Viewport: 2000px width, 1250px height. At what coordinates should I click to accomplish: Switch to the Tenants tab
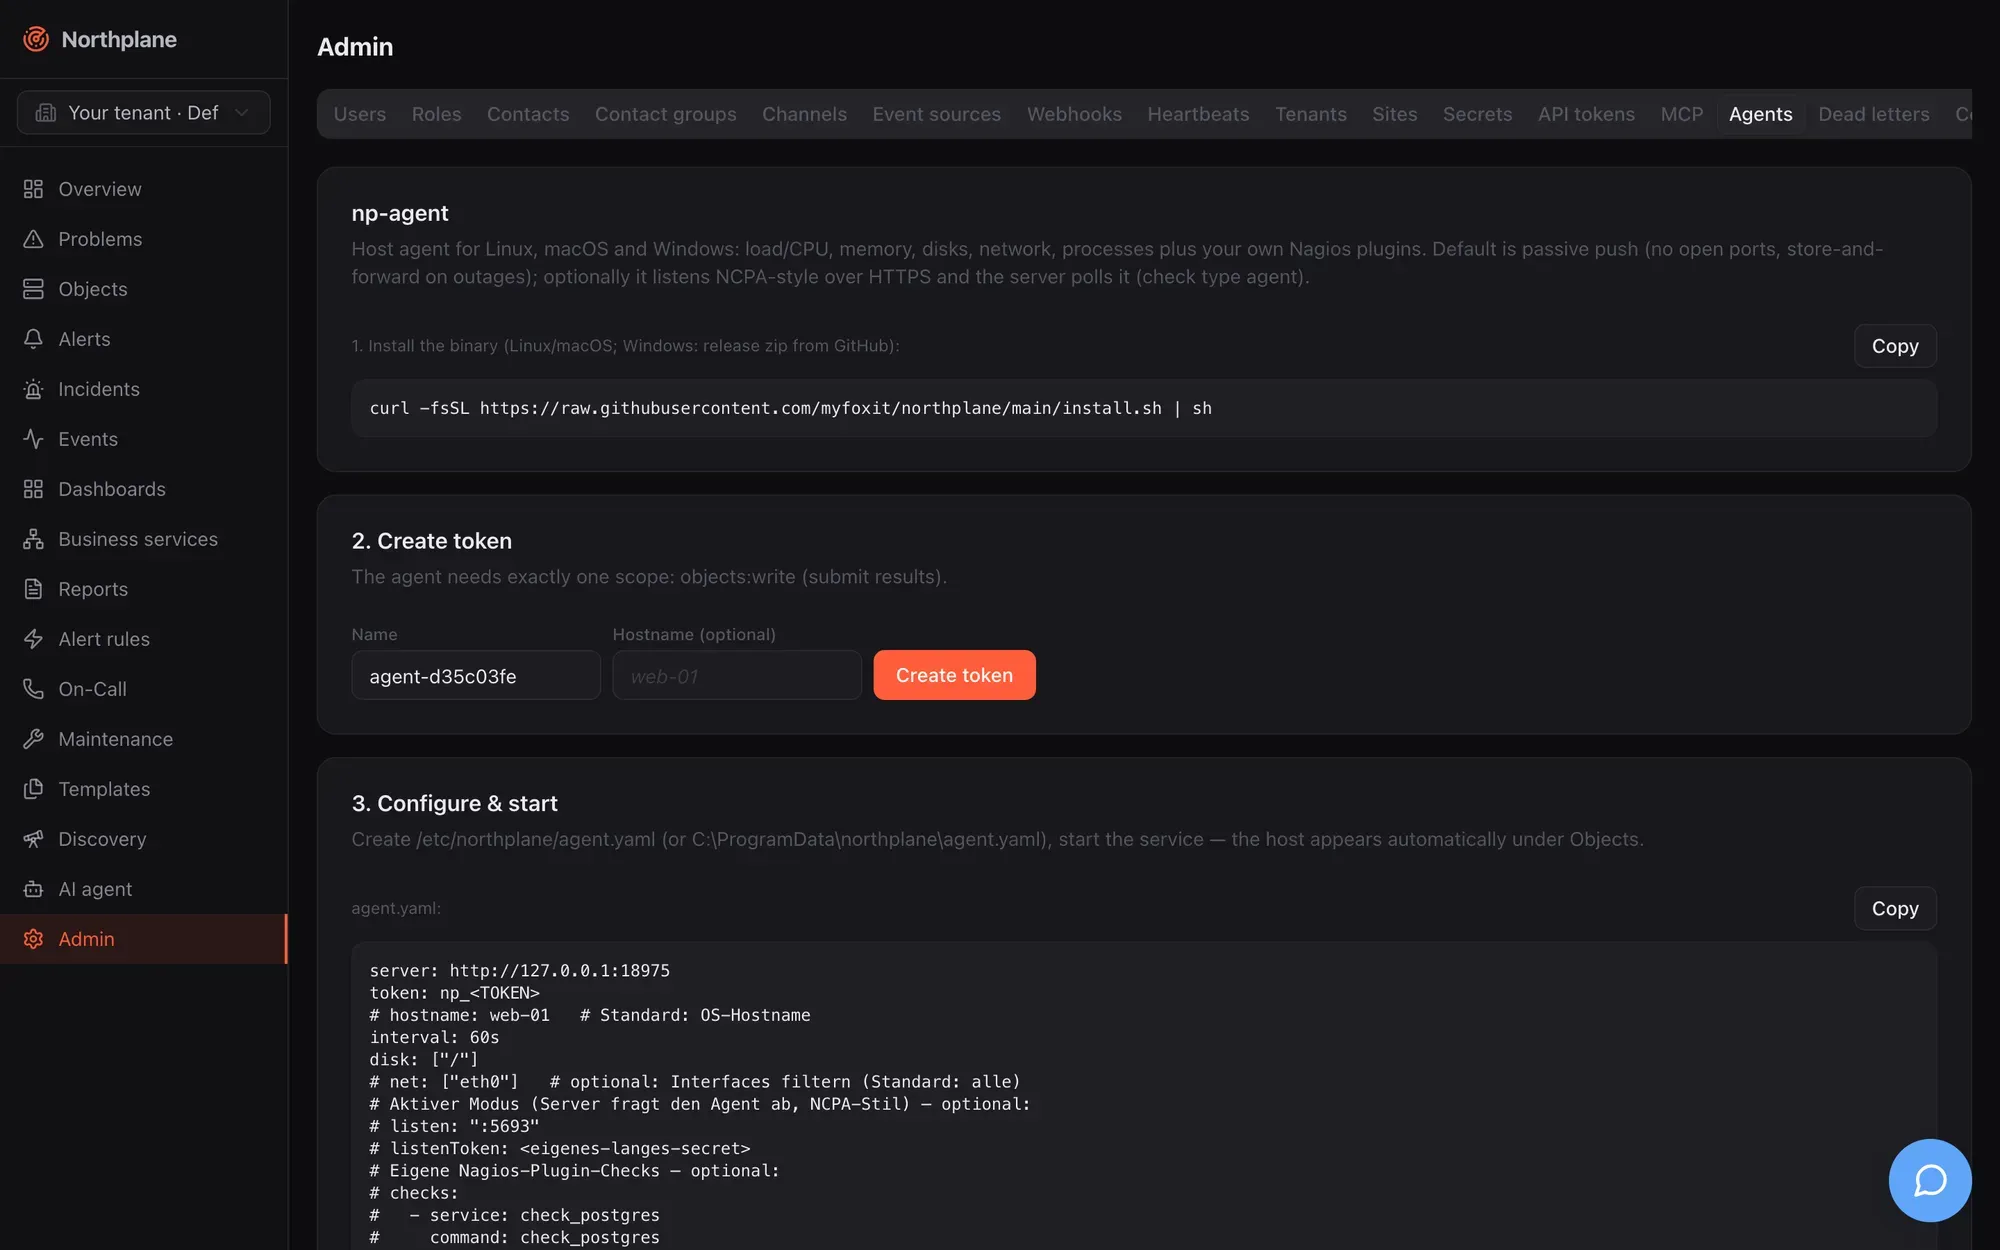click(1311, 114)
